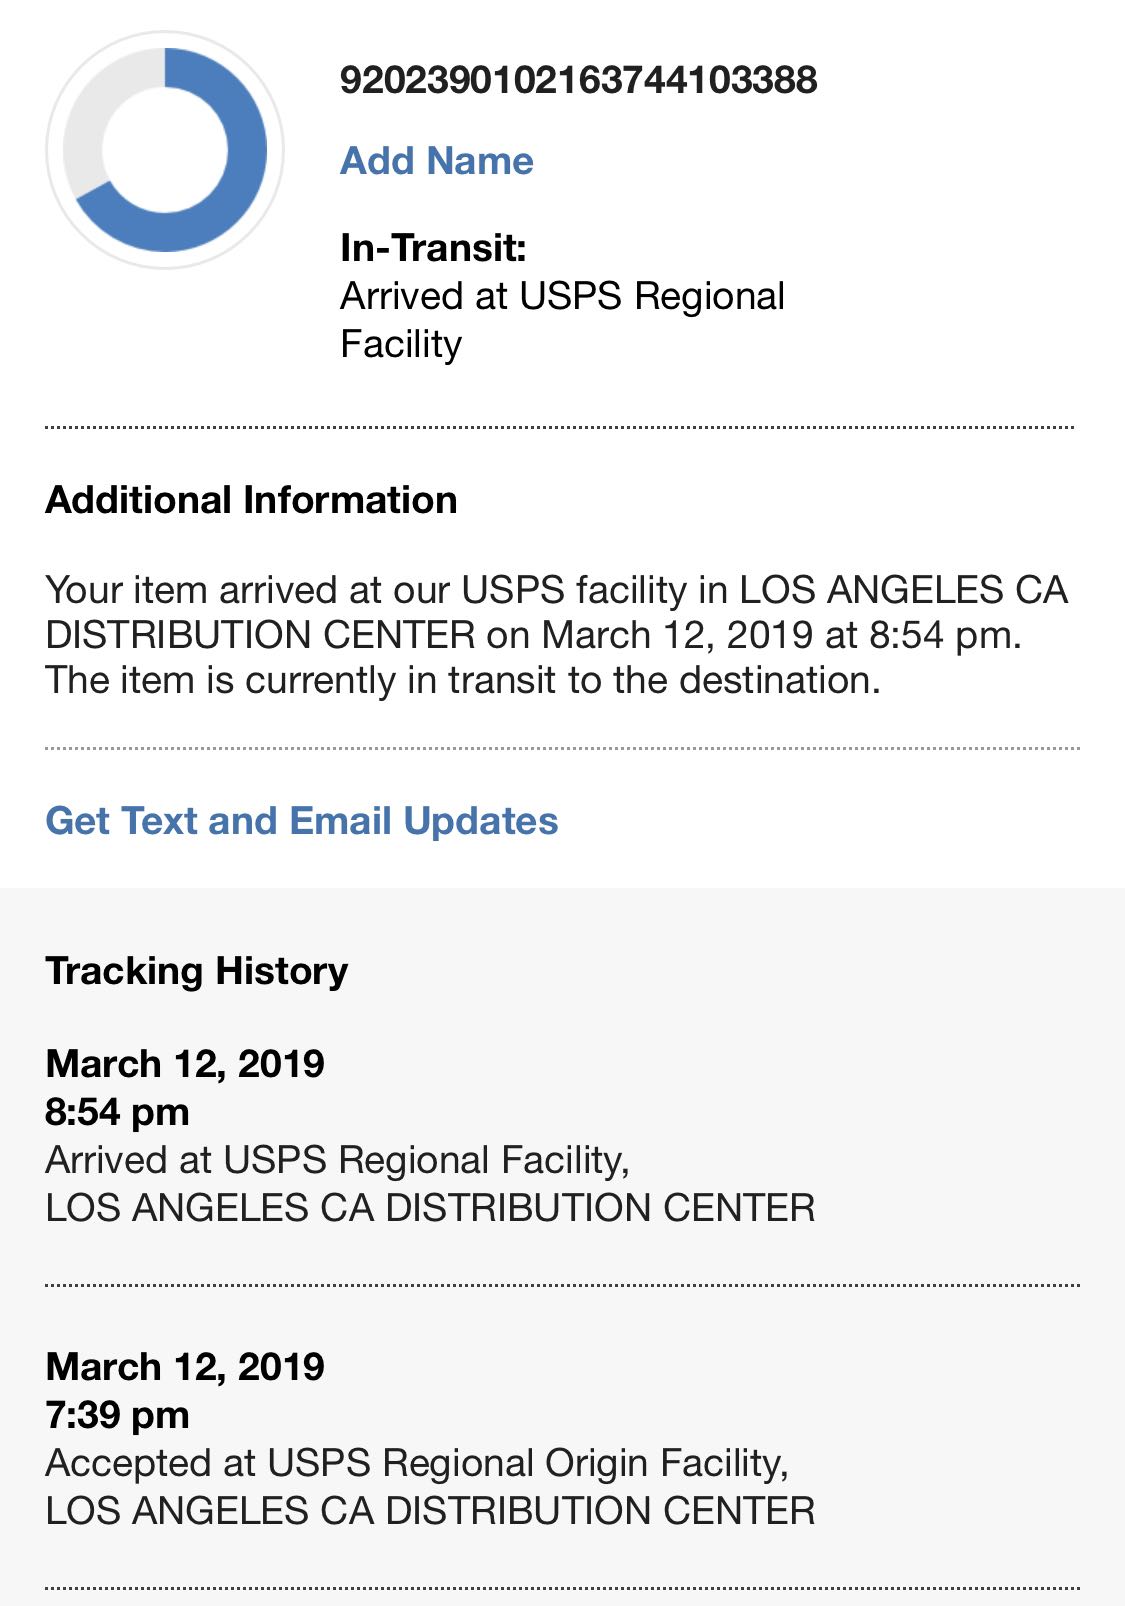
Task: Tap the In-Transit status label
Action: tap(433, 247)
